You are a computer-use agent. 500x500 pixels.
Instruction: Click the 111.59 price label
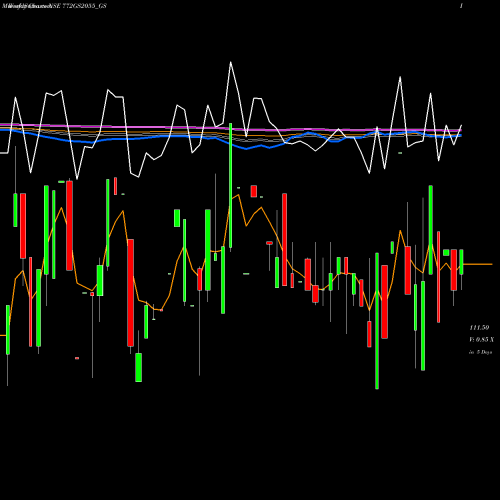[479, 328]
